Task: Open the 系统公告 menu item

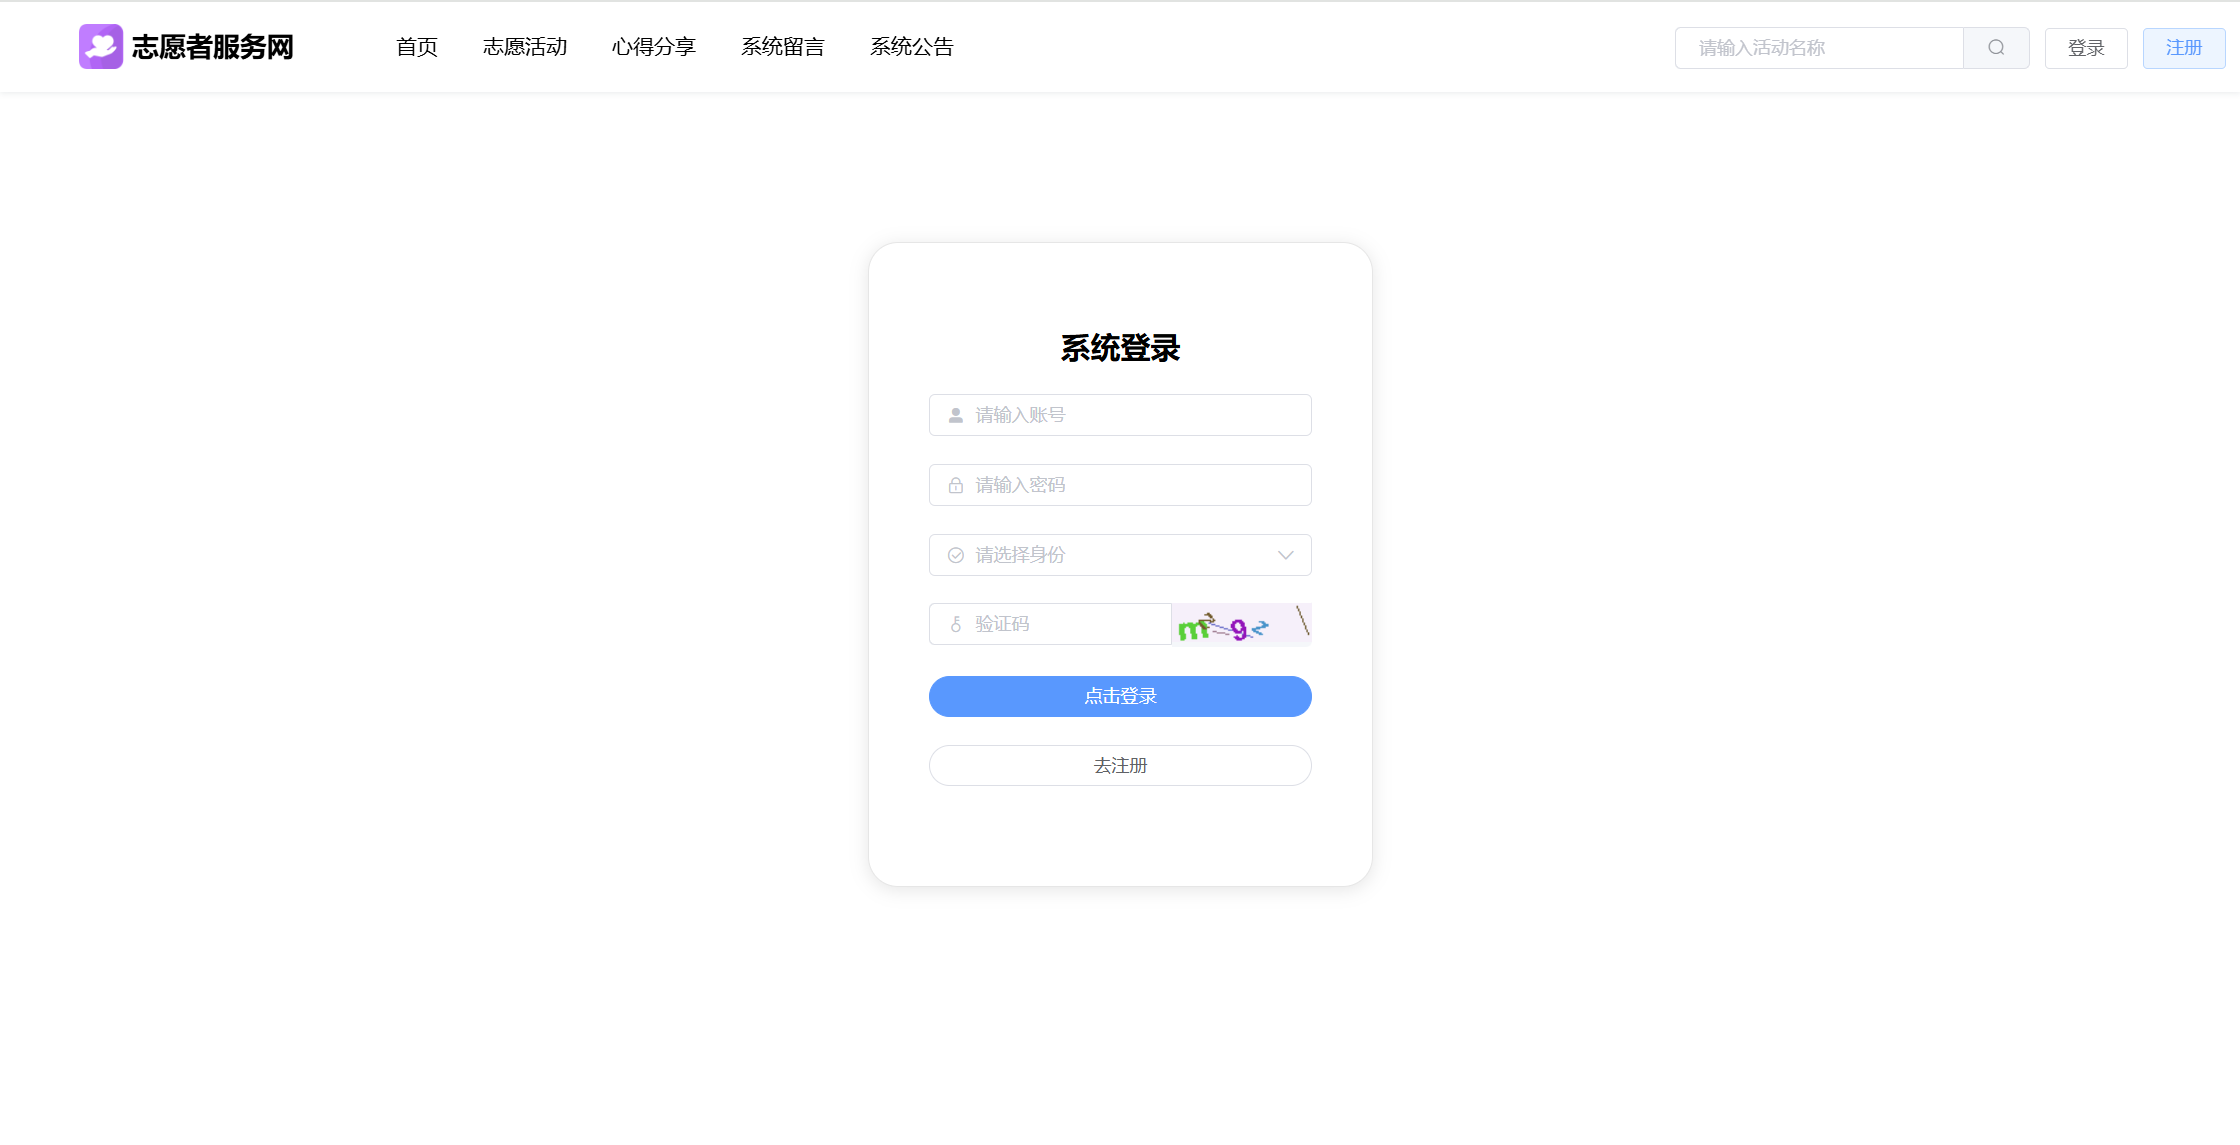Action: tap(912, 47)
